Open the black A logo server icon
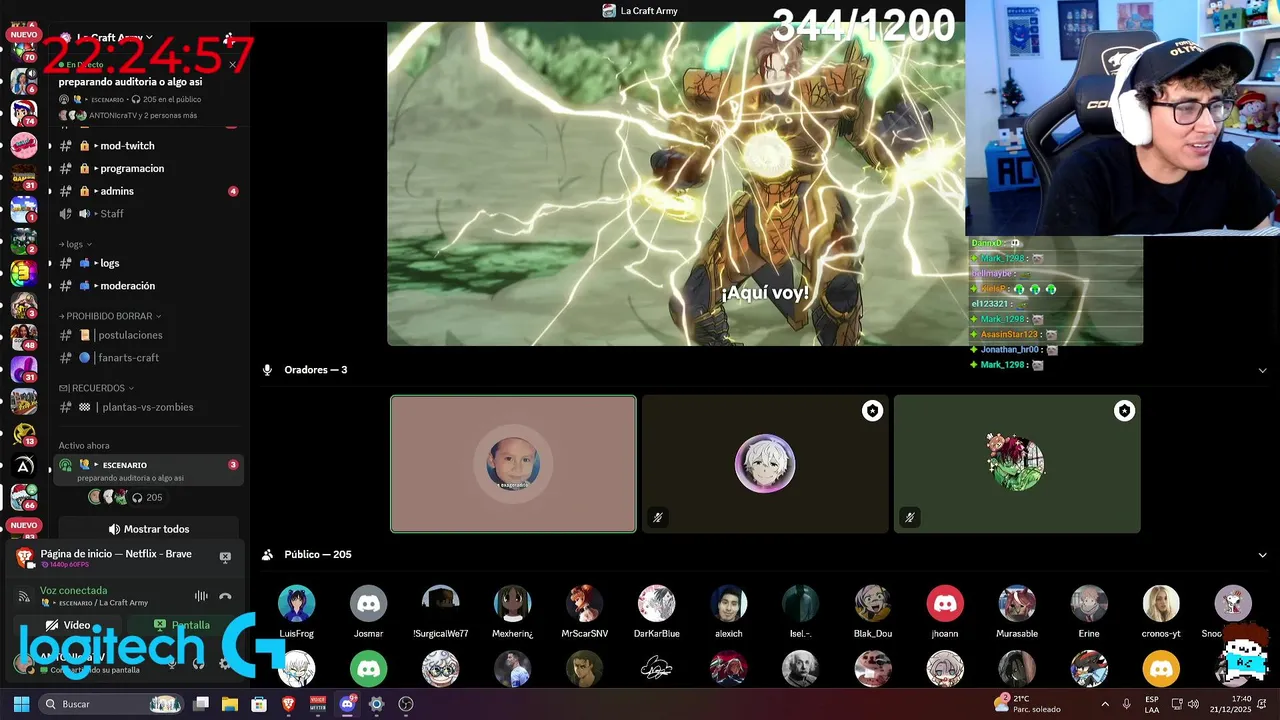 pos(24,465)
